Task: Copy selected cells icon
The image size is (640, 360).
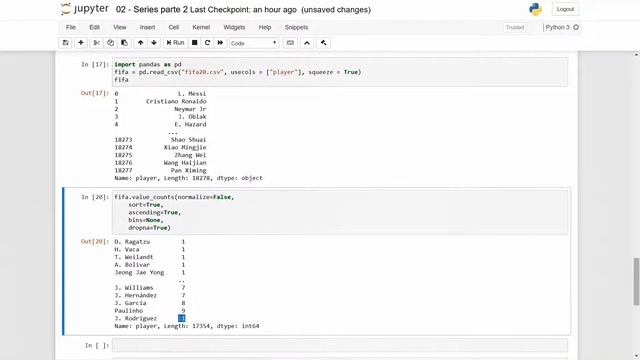Action: (110, 43)
